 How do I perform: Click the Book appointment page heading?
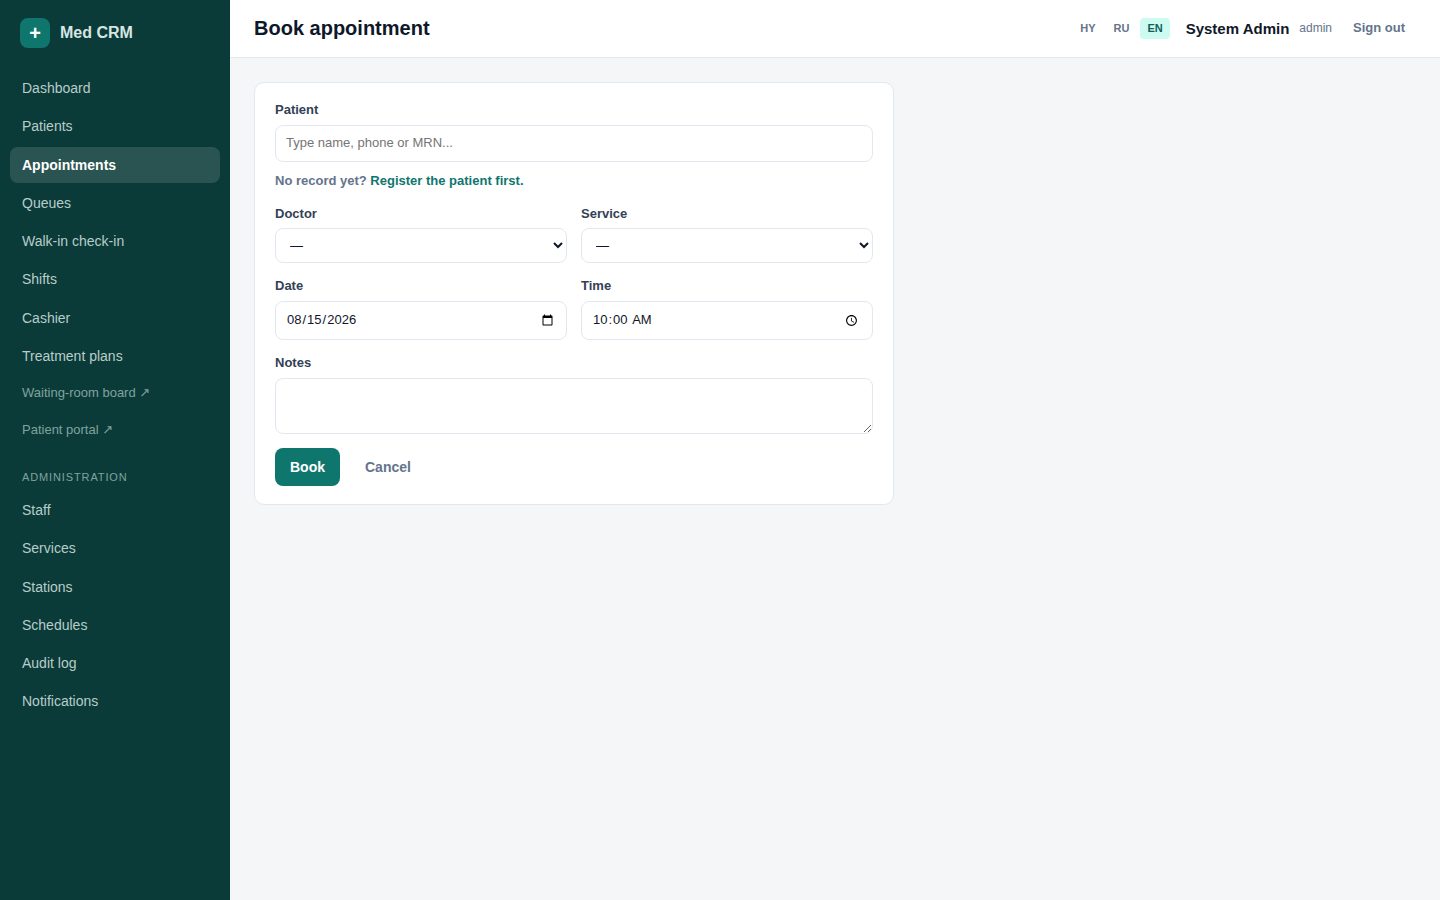click(342, 28)
